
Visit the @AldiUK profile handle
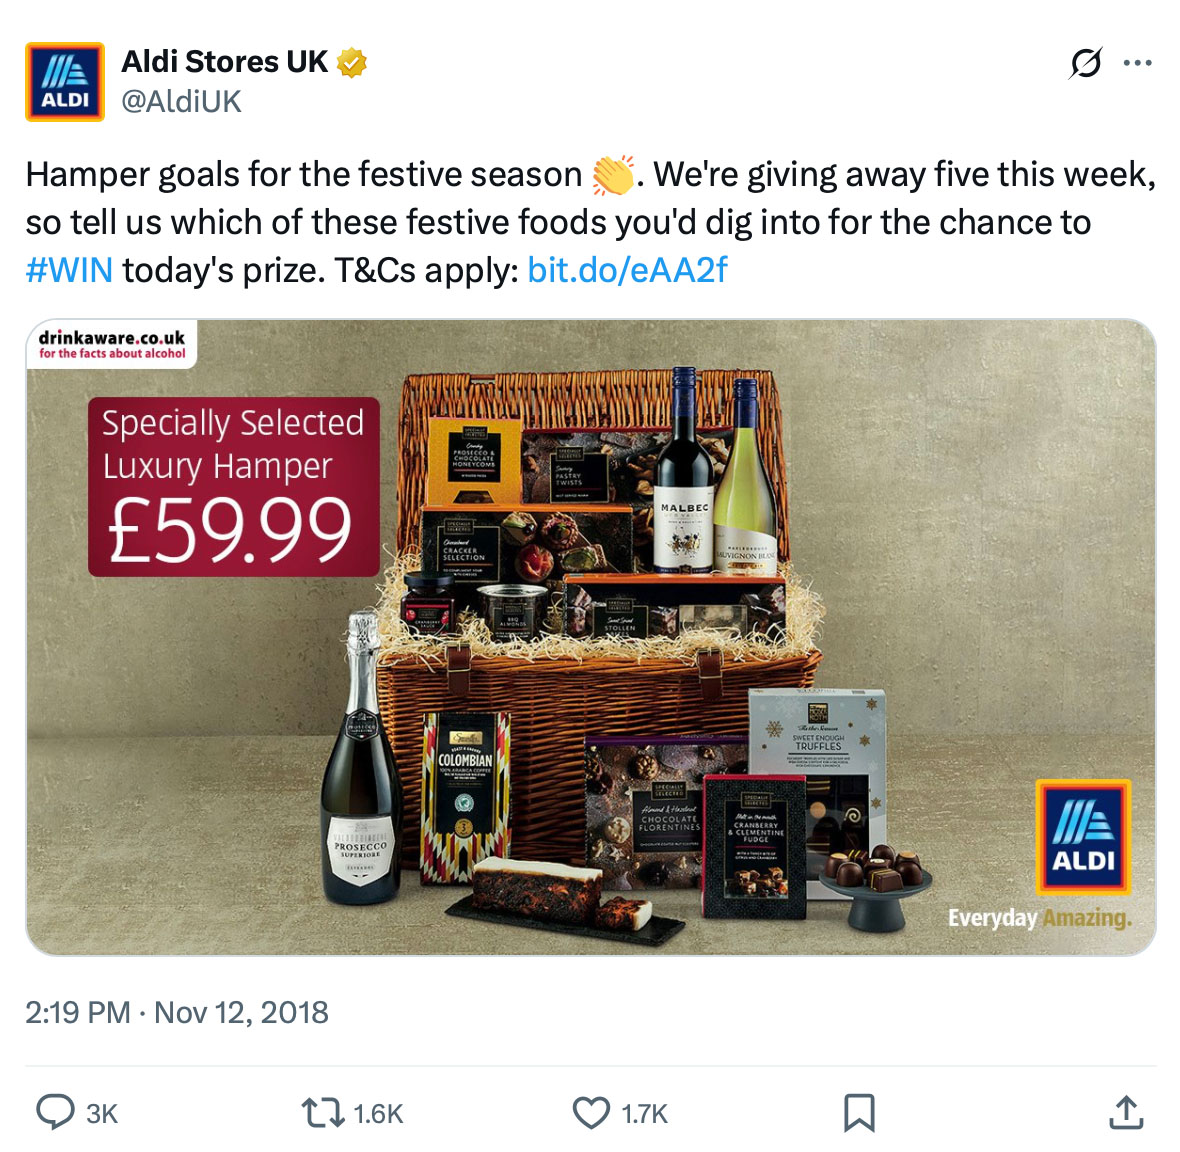[180, 100]
